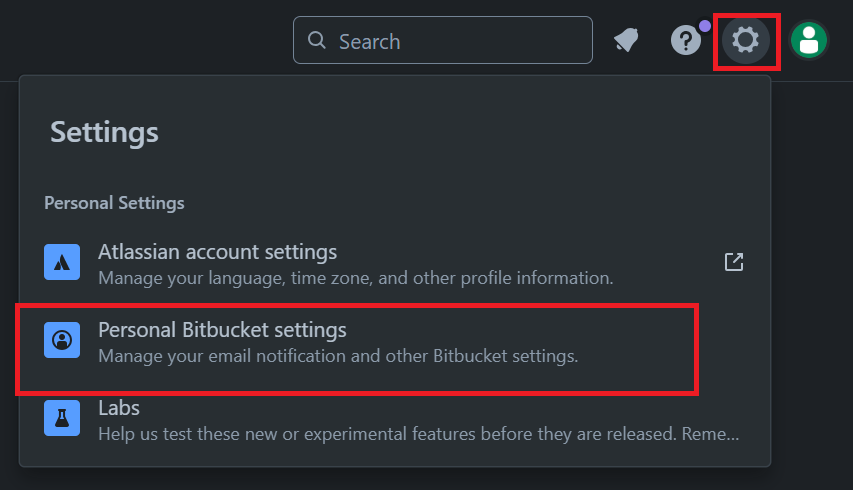Click the Settings panel heading

pos(104,131)
